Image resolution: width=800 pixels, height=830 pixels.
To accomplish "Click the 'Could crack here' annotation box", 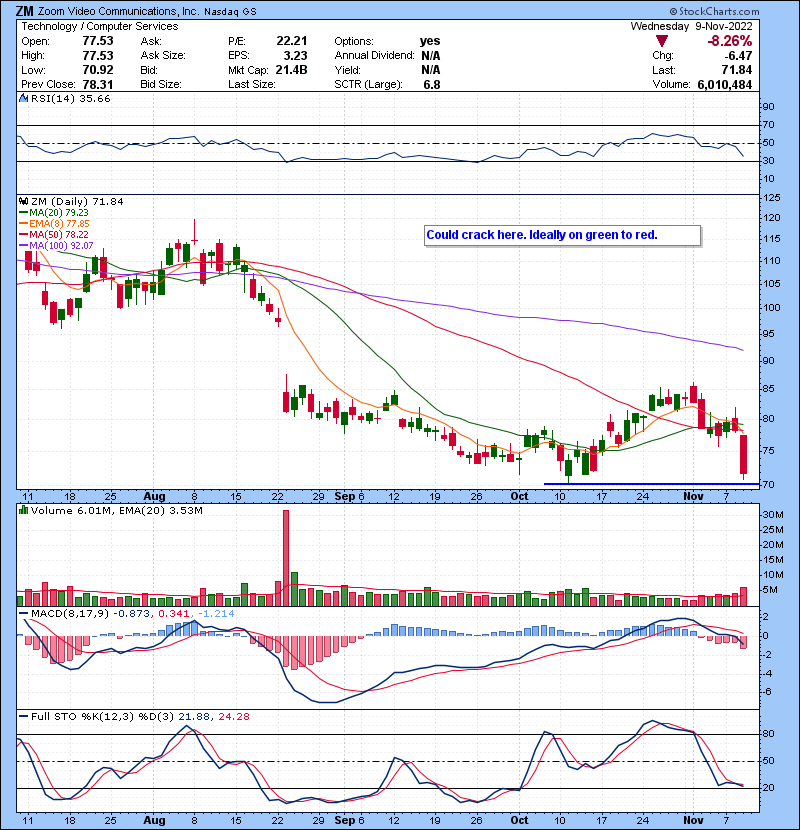I will click(562, 235).
